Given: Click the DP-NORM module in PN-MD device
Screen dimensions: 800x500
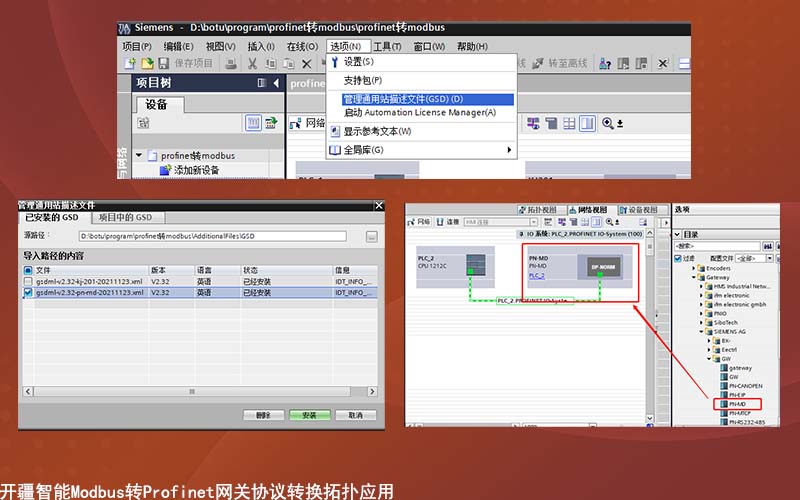Looking at the screenshot, I should 603,267.
